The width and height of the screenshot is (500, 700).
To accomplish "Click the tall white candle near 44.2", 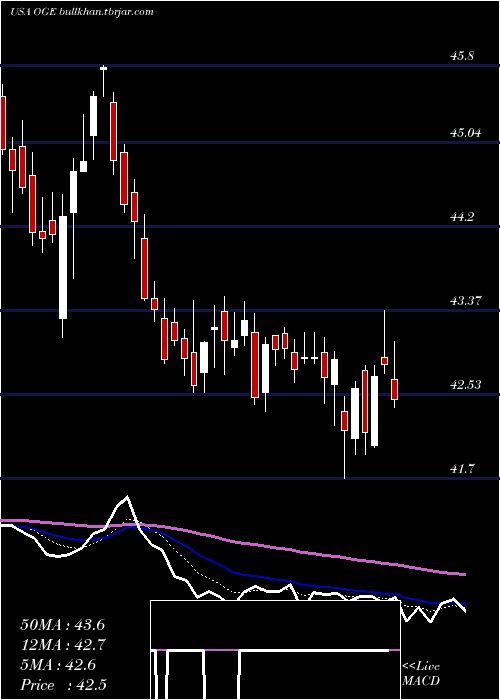I will (x=63, y=267).
